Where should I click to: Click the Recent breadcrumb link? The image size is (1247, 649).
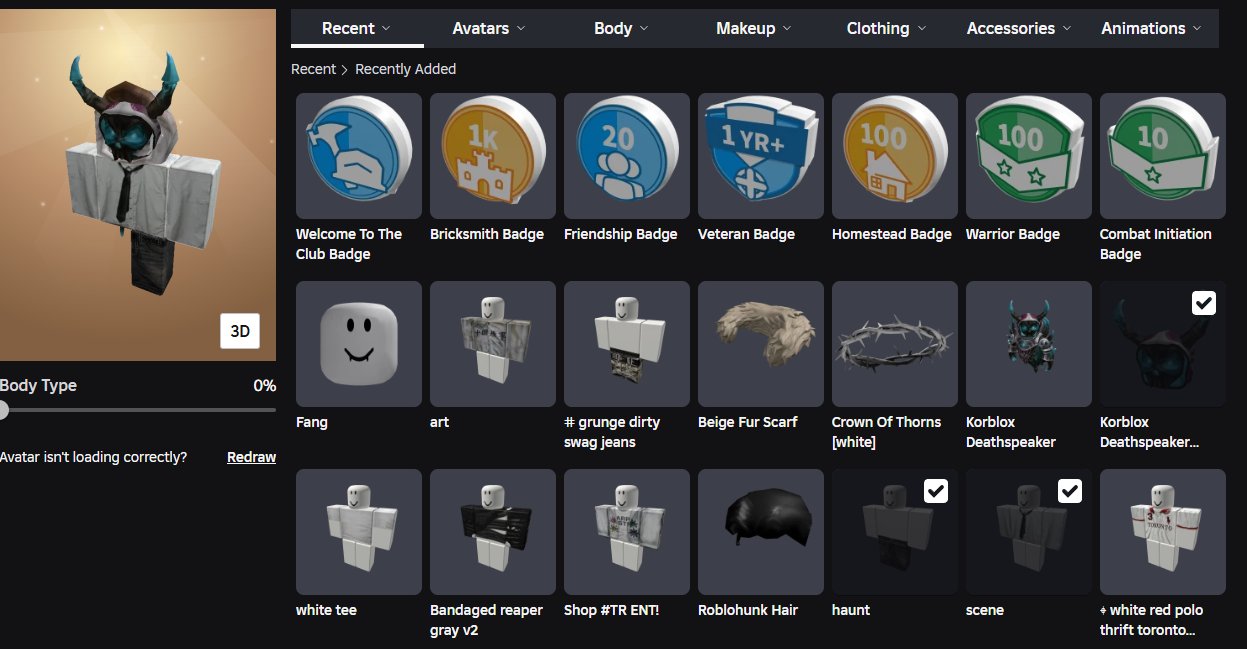pyautogui.click(x=313, y=69)
